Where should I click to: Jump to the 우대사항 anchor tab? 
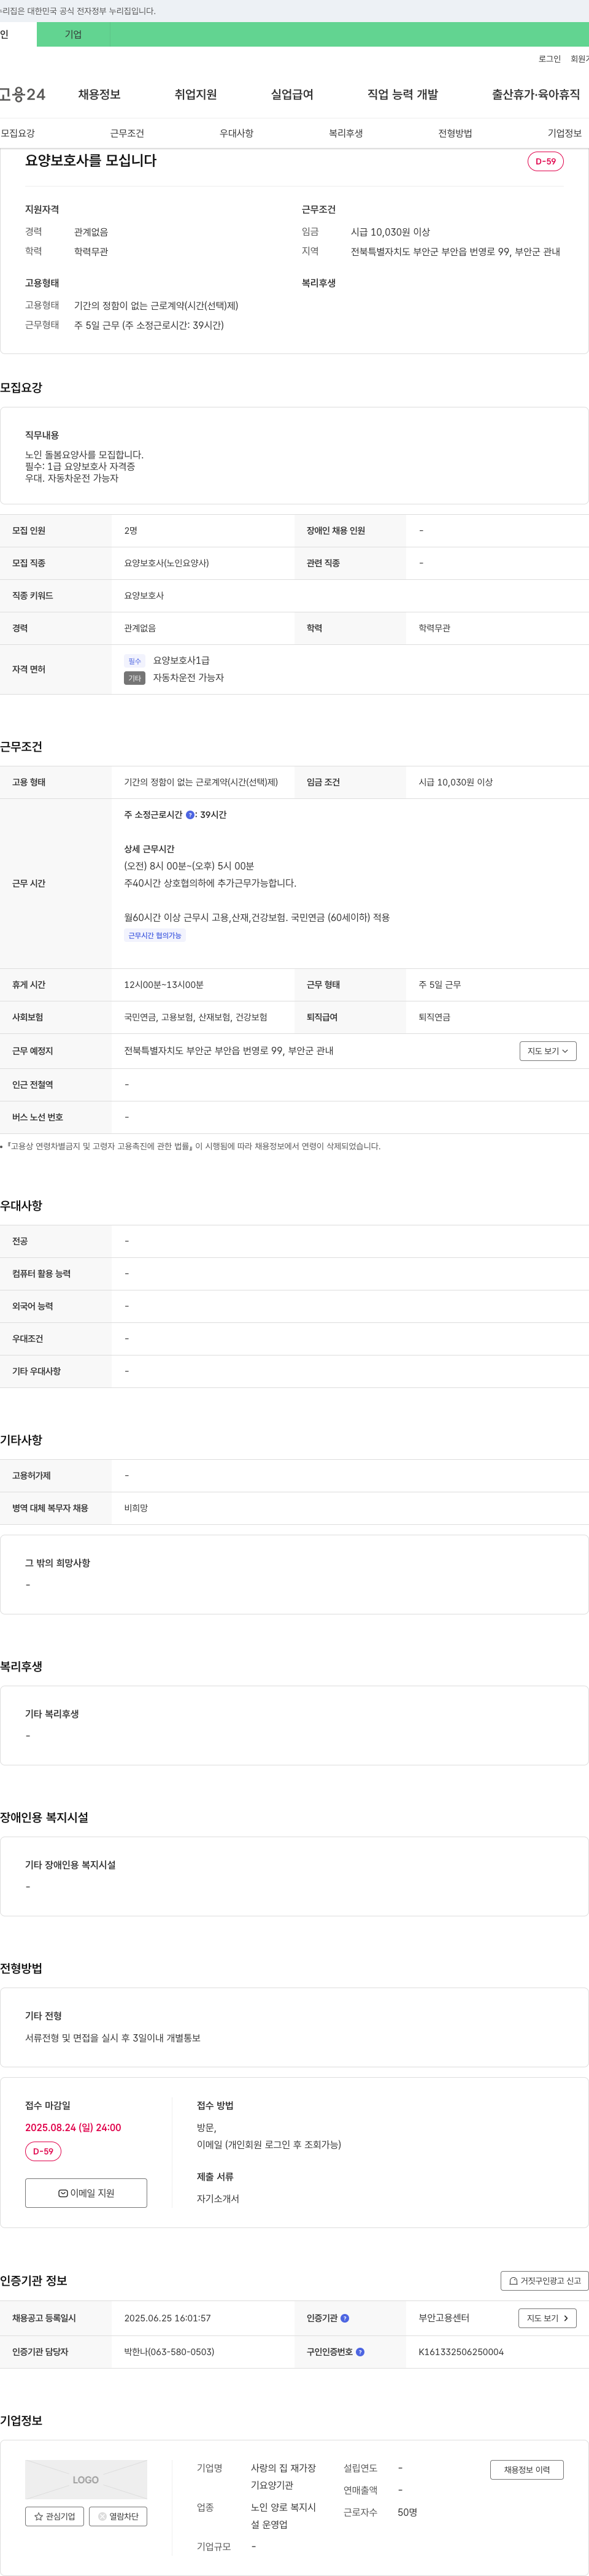(x=236, y=133)
